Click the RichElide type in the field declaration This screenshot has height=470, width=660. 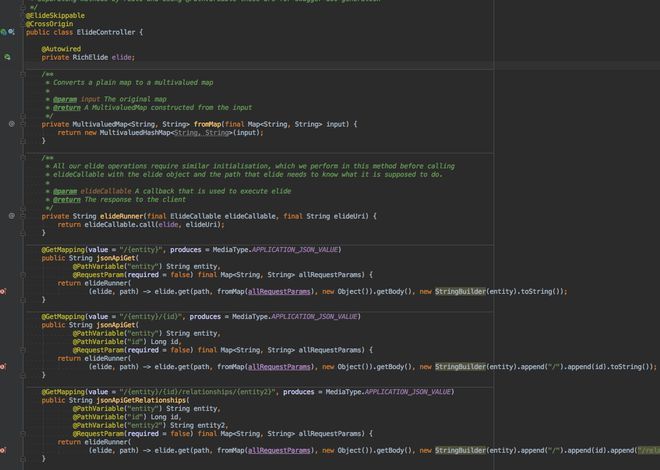(x=90, y=57)
